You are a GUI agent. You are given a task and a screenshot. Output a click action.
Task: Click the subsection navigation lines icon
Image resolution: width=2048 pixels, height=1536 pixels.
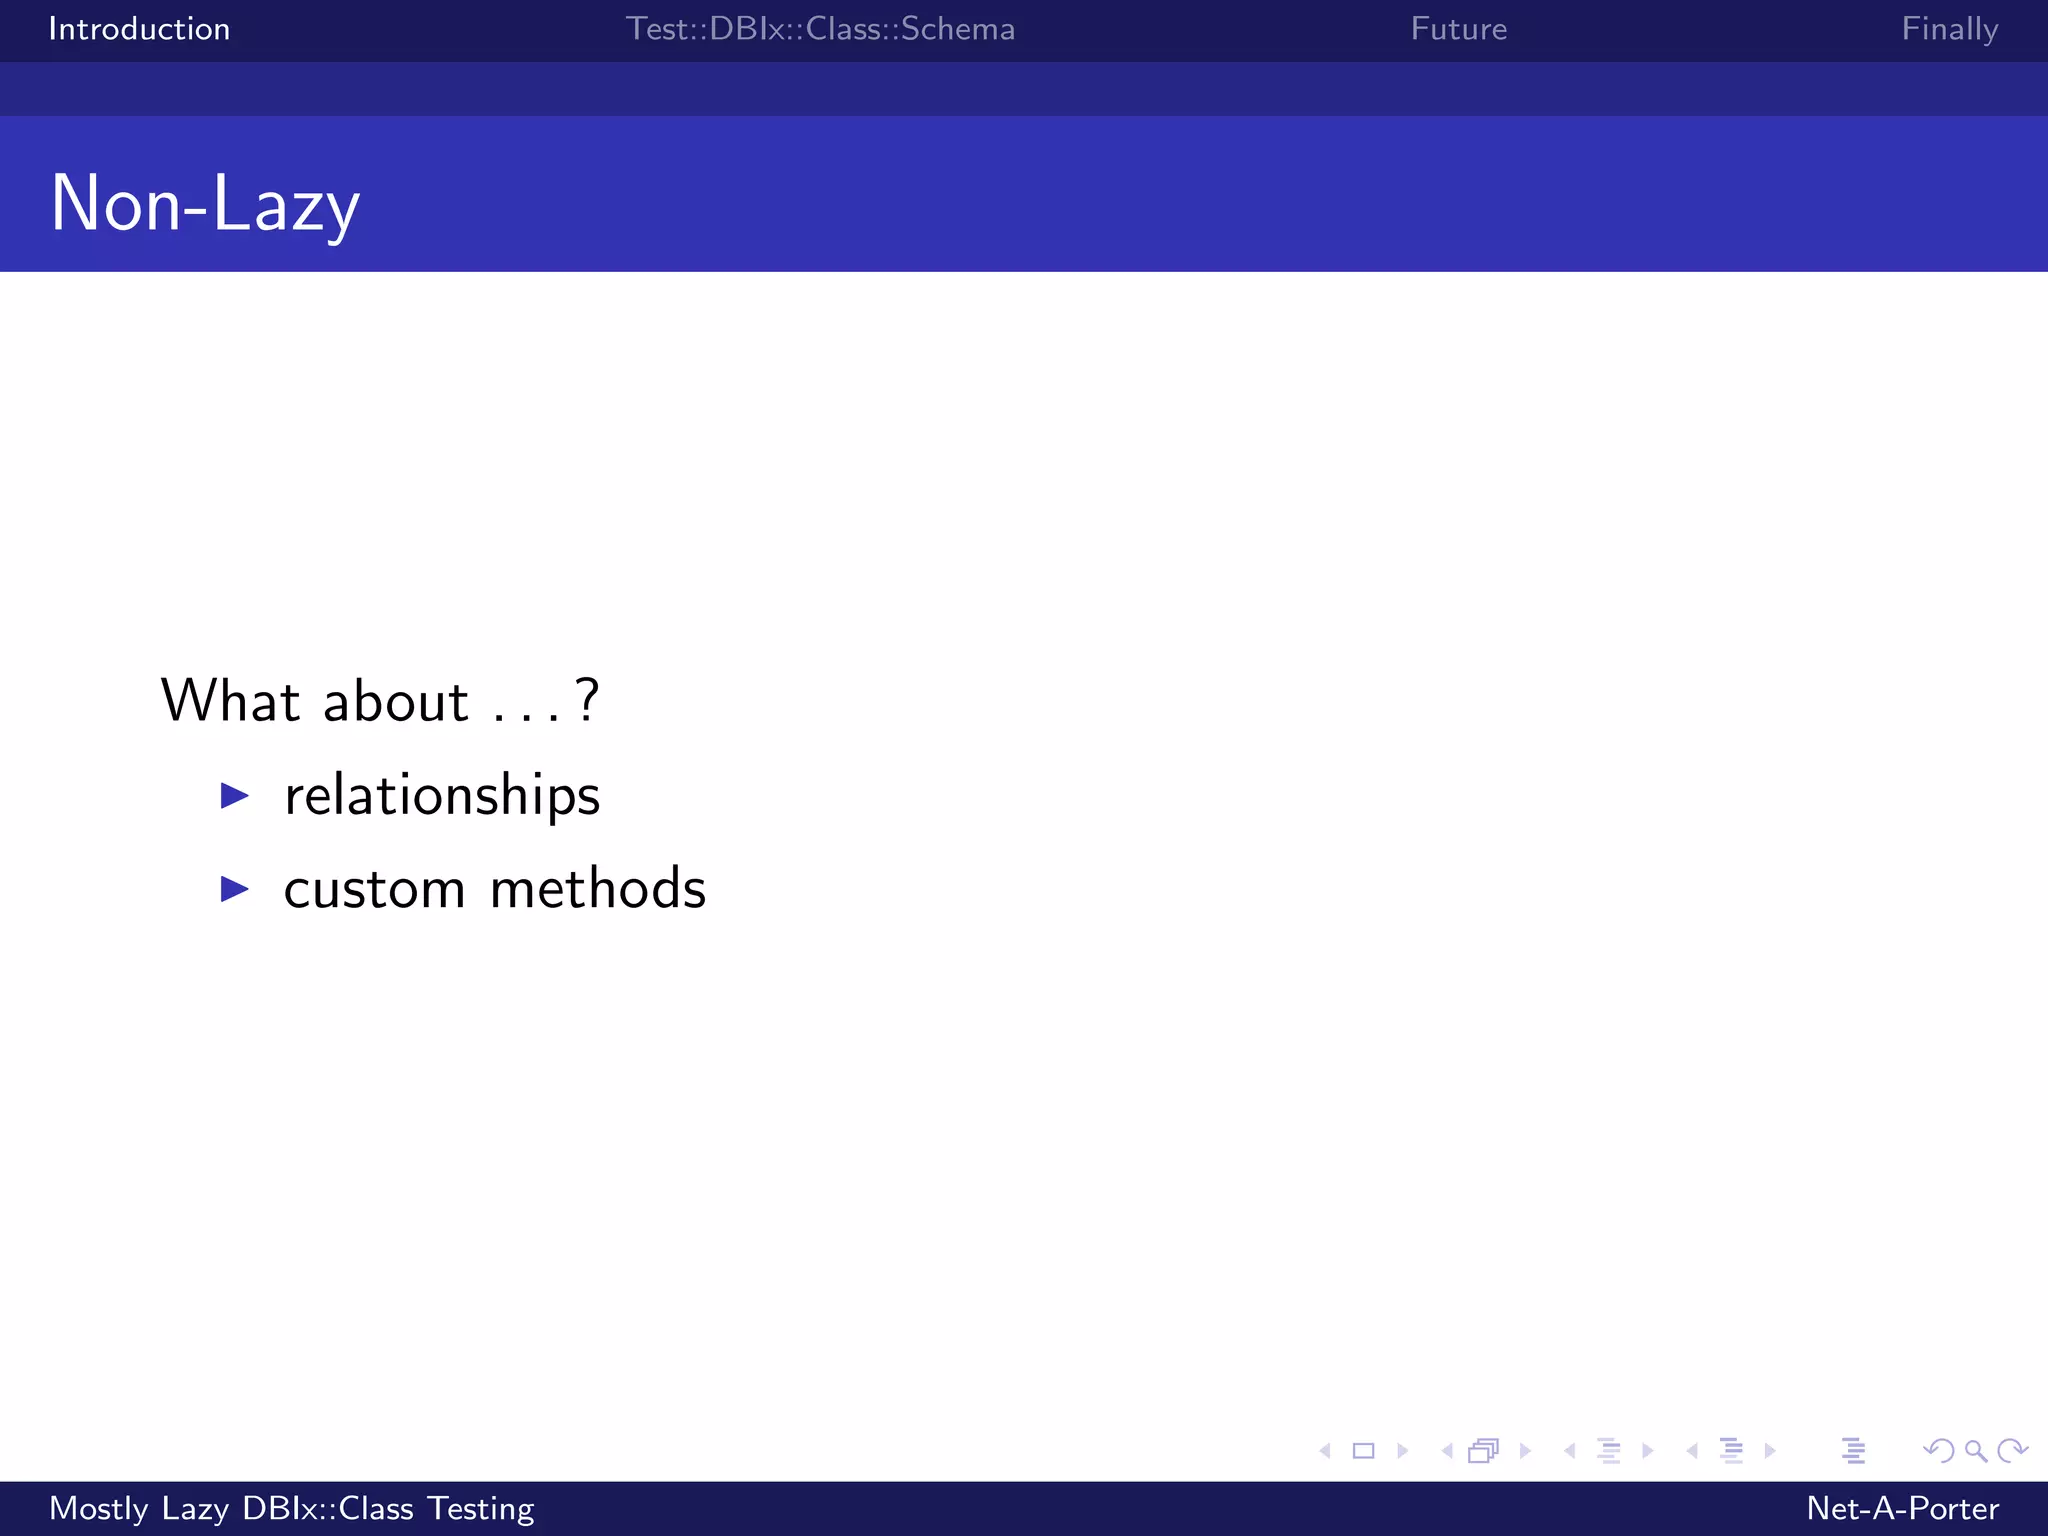1608,1451
